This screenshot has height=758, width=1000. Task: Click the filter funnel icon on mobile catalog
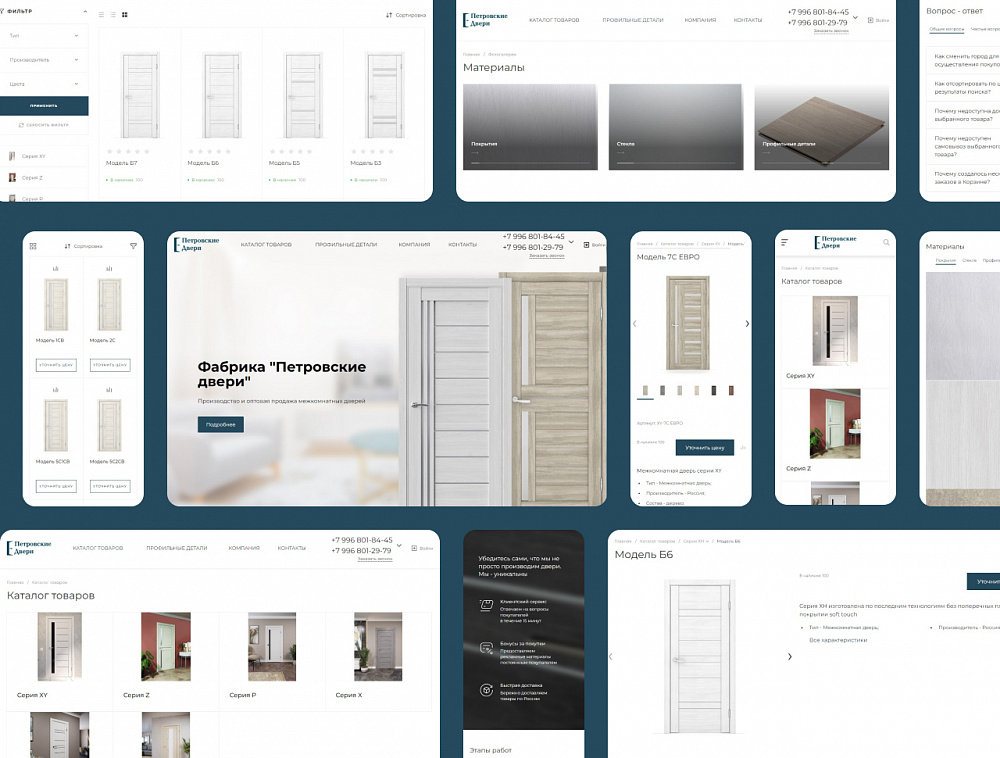point(133,246)
